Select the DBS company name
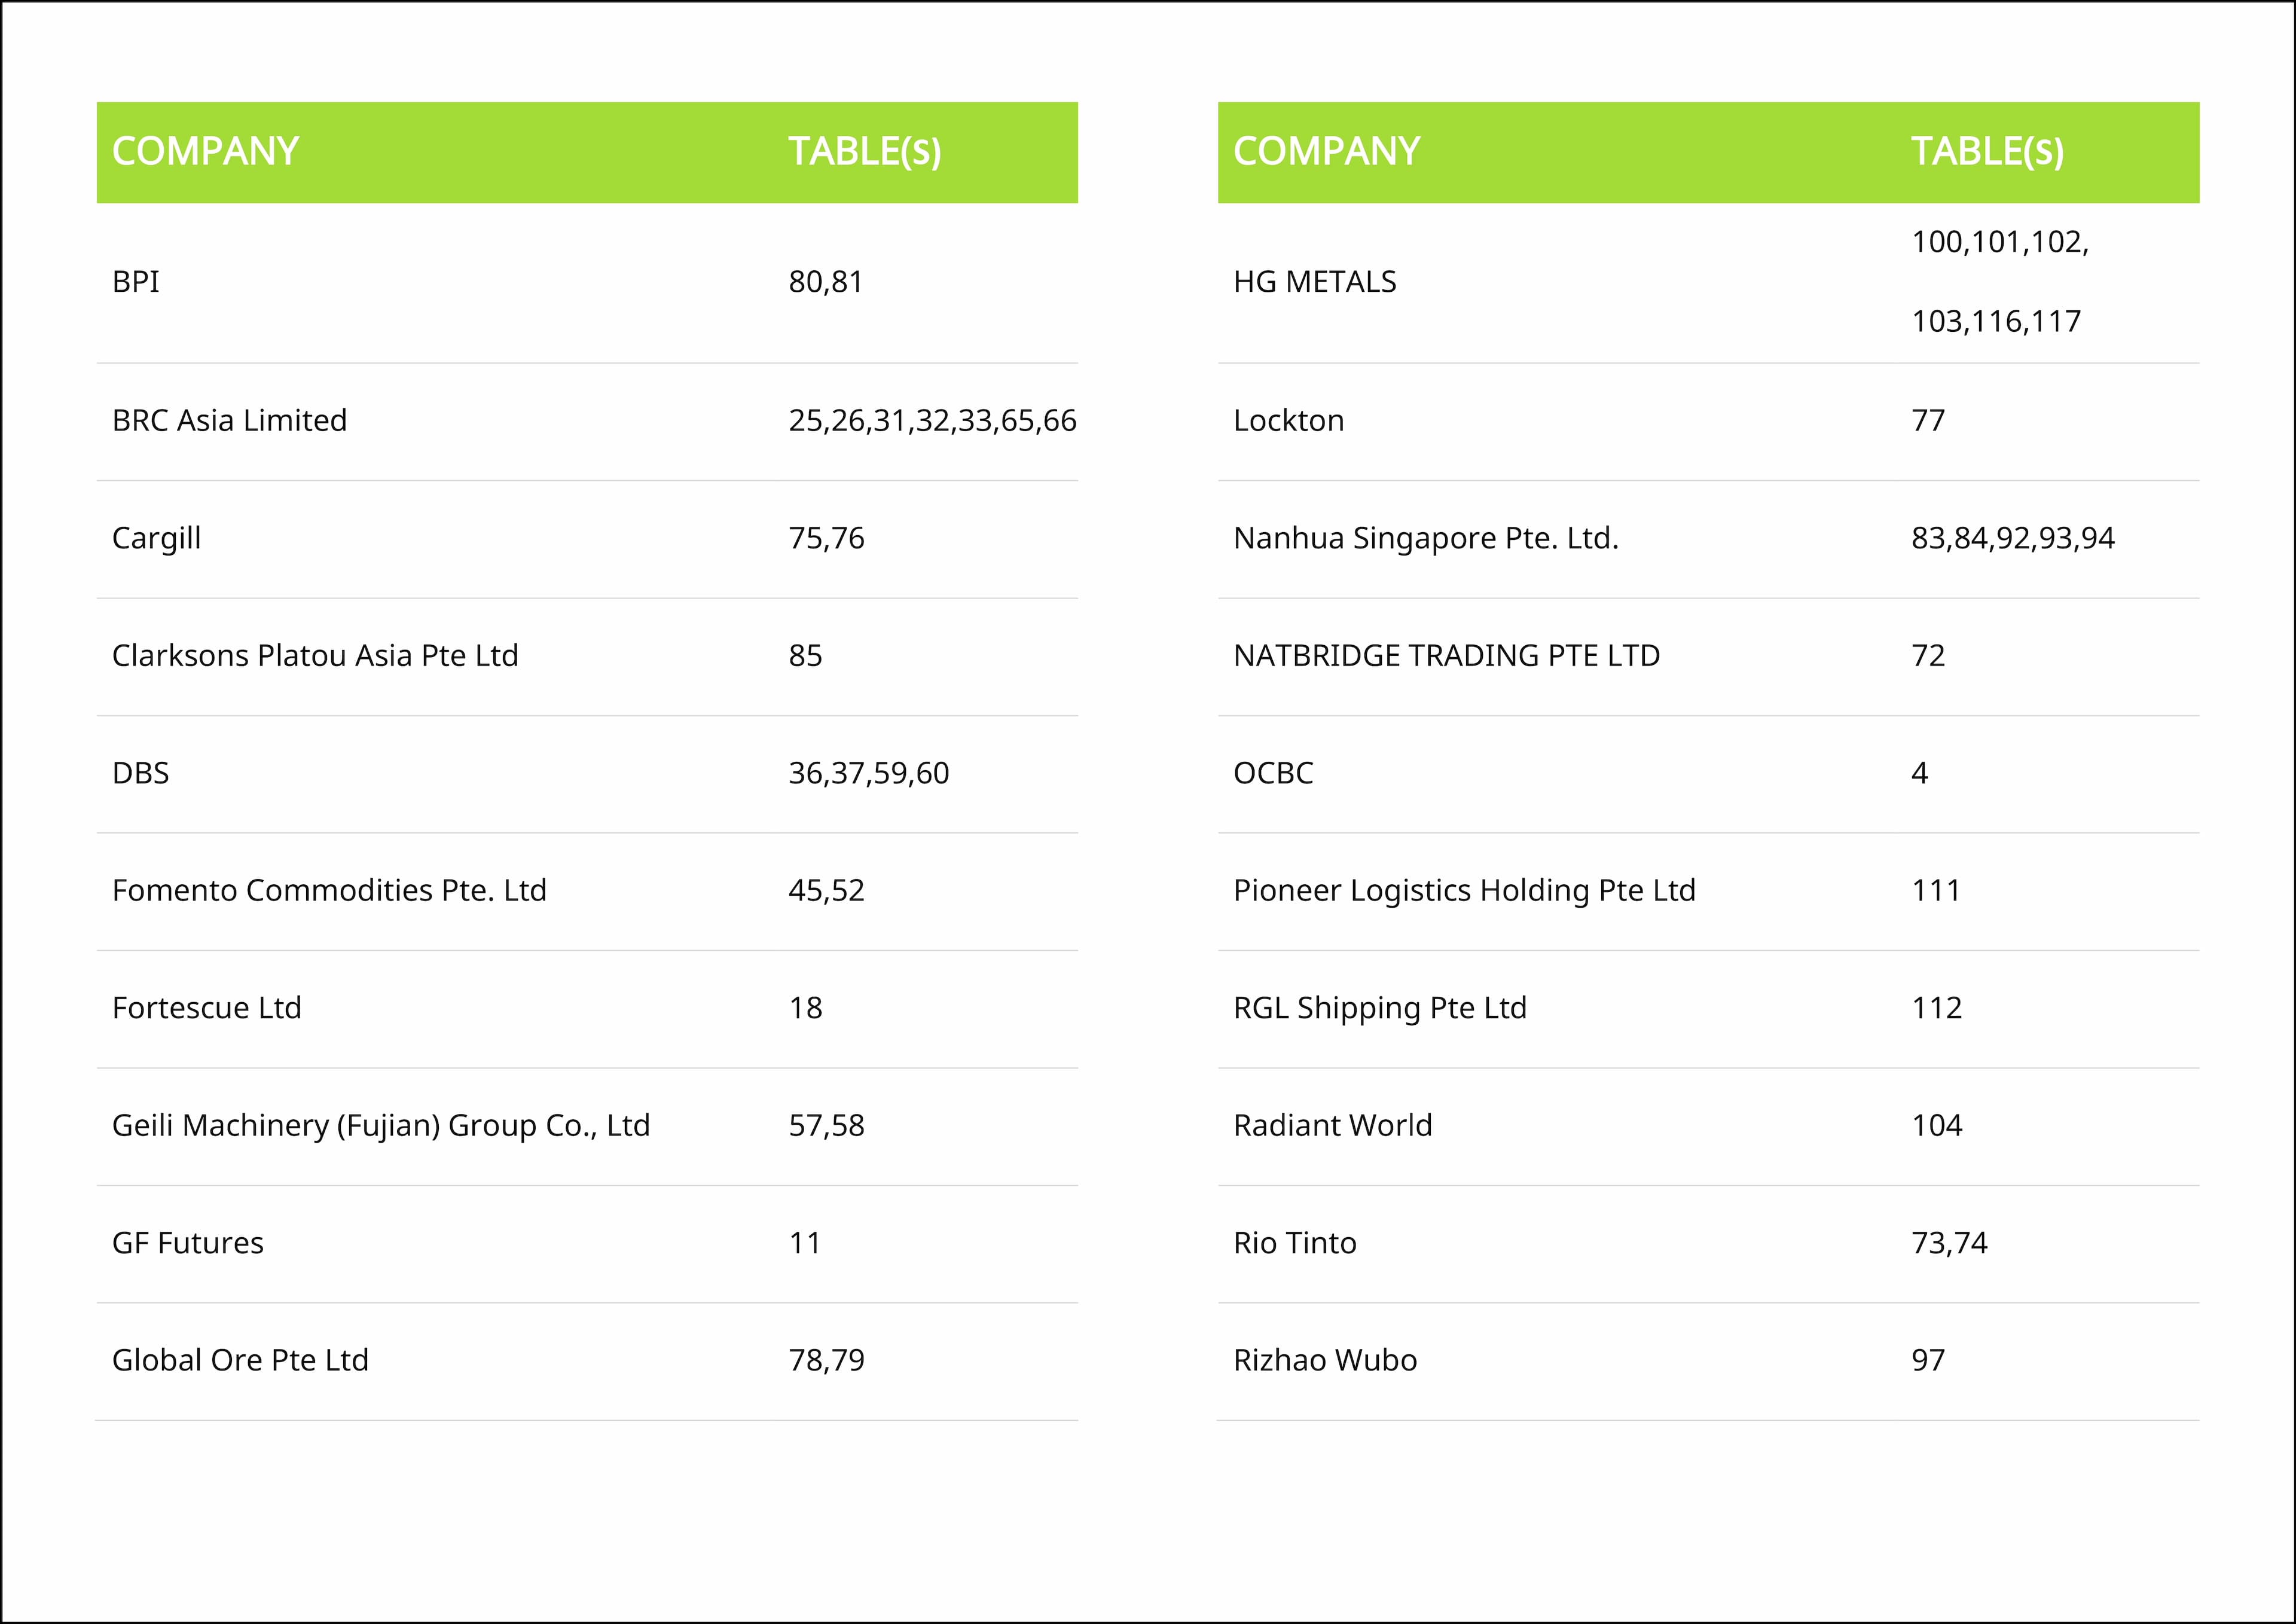 140,773
